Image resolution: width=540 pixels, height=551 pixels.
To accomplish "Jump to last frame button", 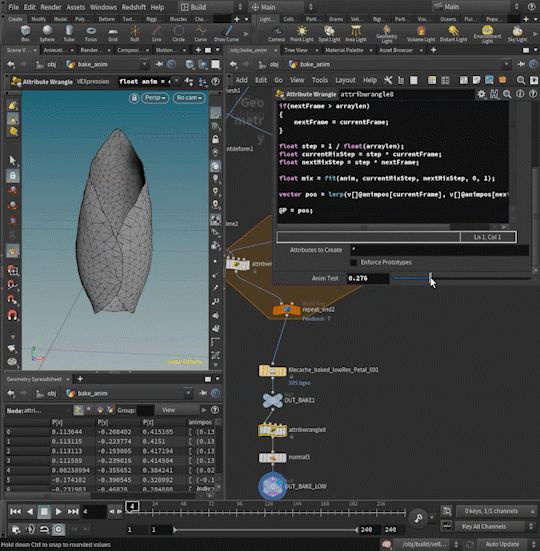I will pyautogui.click(x=73, y=511).
